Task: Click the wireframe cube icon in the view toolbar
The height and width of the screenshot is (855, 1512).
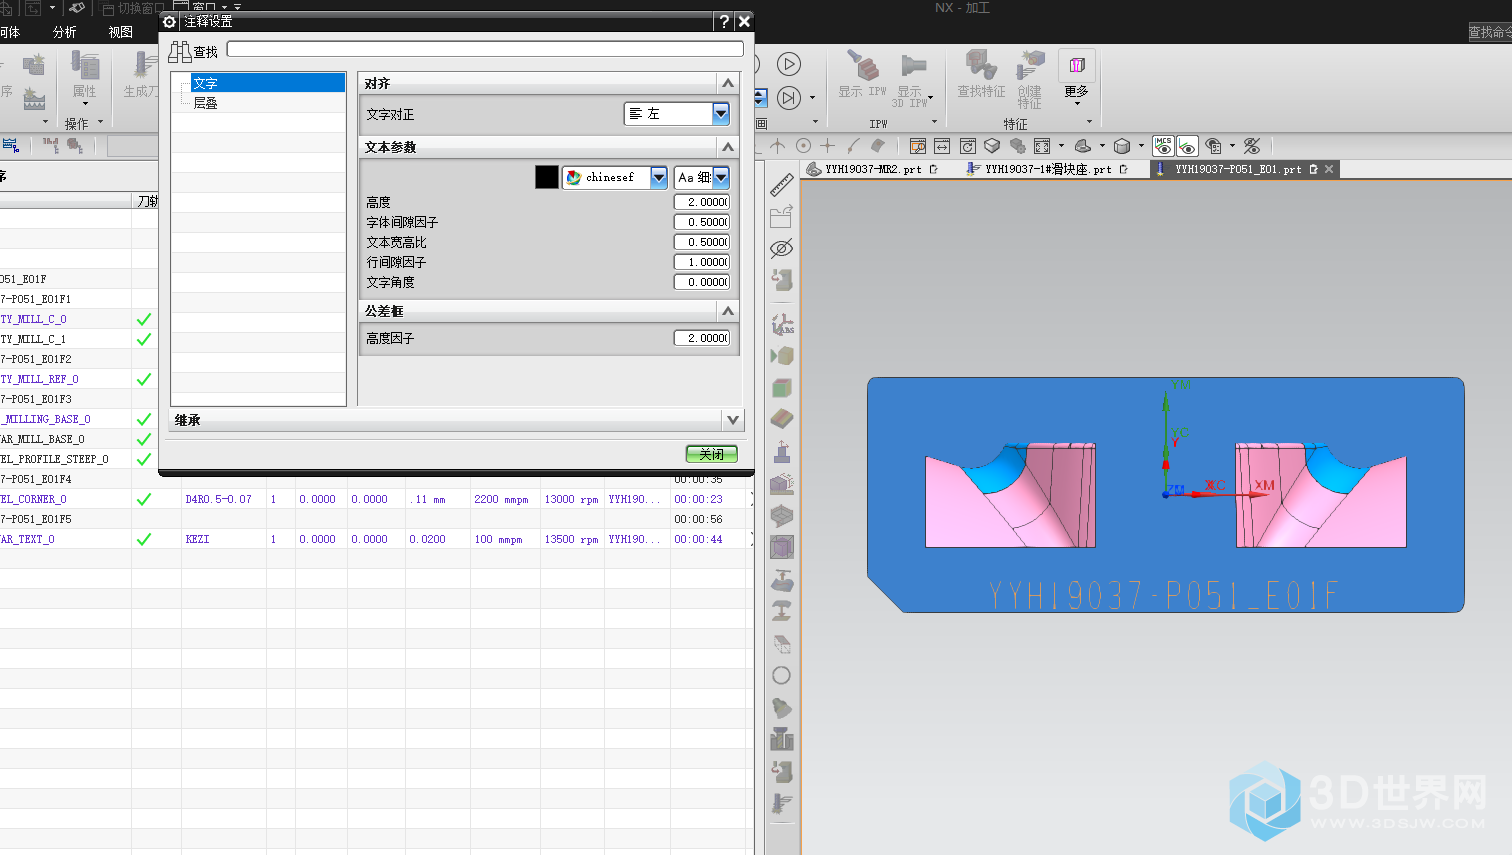Action: 992,146
